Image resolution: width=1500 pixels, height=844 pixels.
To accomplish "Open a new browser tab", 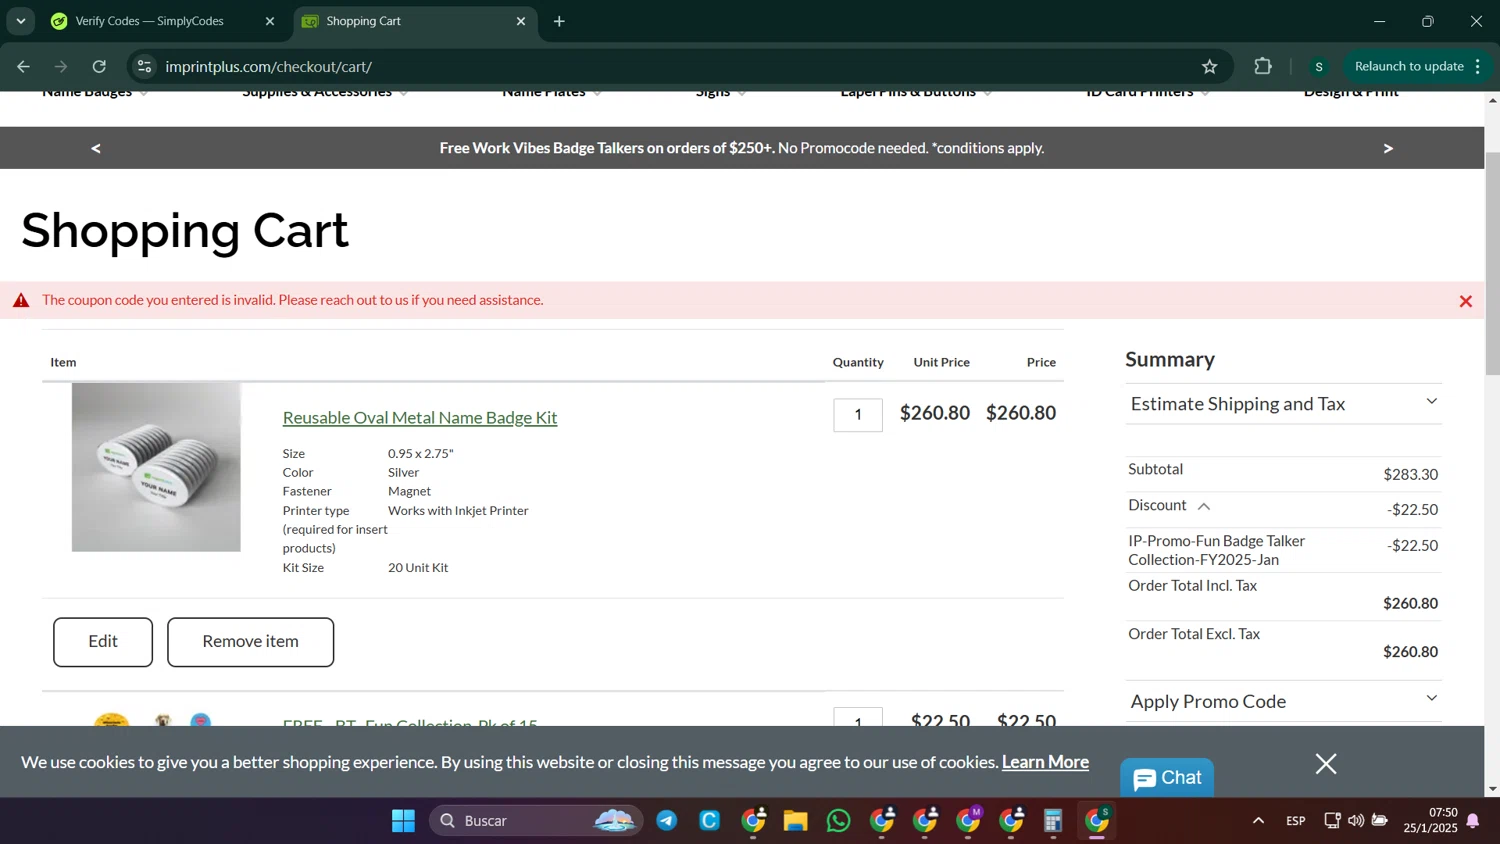I will [x=559, y=21].
